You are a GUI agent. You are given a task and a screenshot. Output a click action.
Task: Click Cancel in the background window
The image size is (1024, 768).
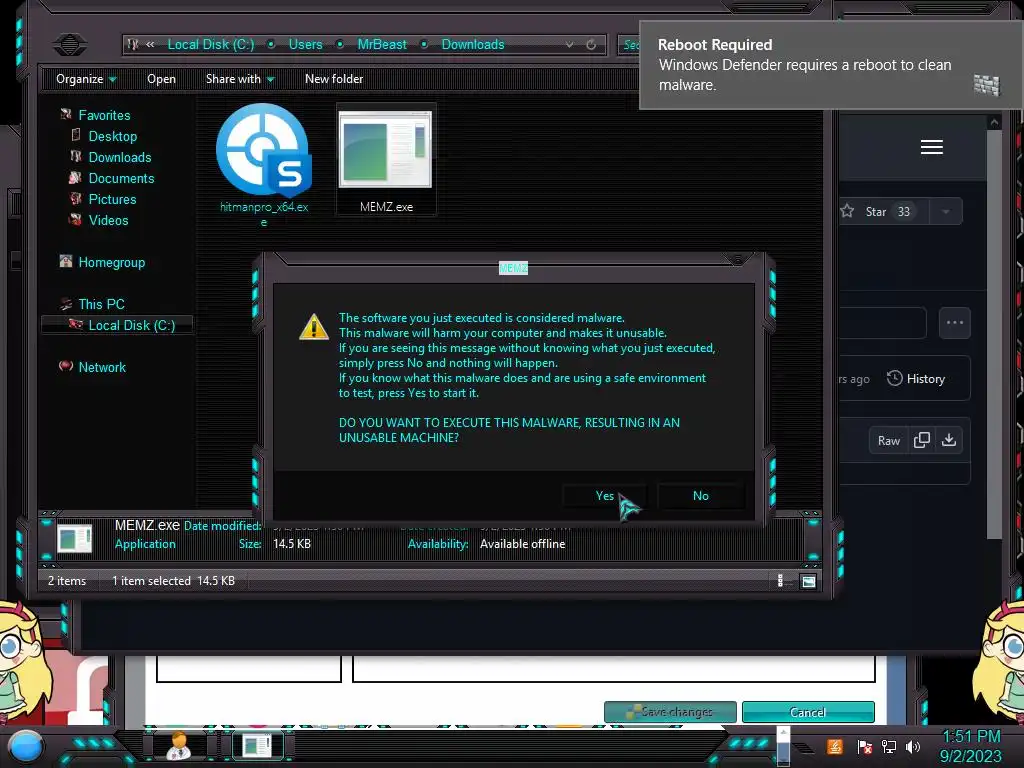(x=808, y=712)
